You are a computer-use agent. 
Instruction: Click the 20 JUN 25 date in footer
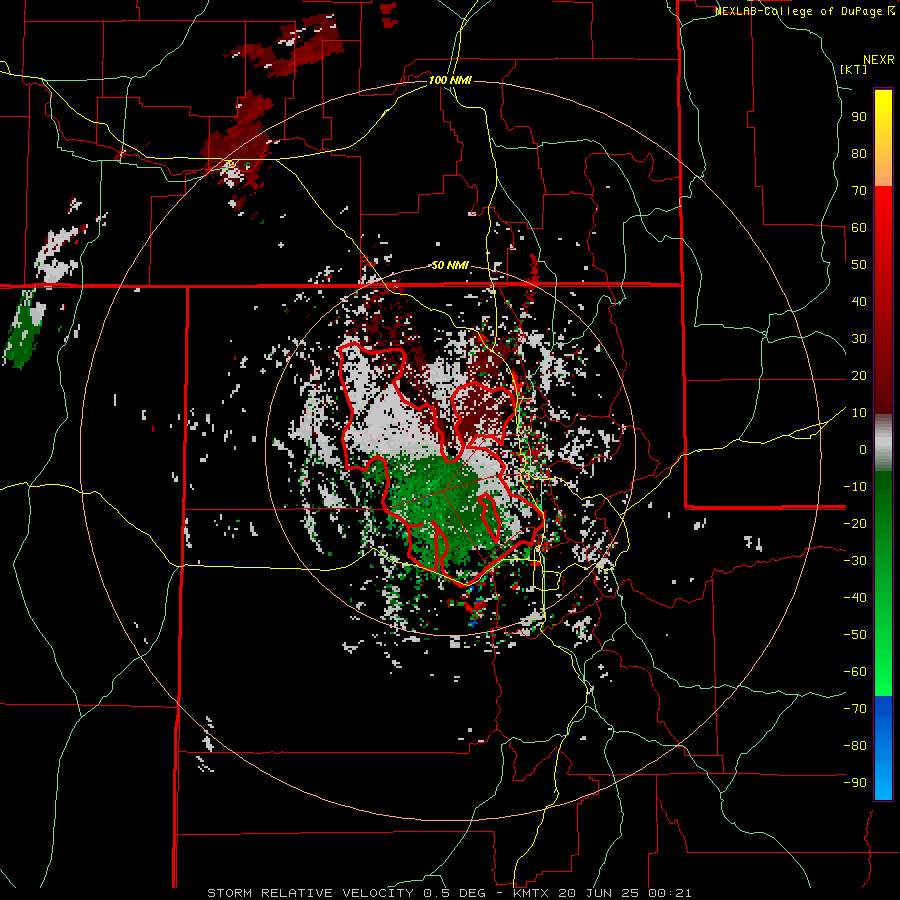[601, 893]
